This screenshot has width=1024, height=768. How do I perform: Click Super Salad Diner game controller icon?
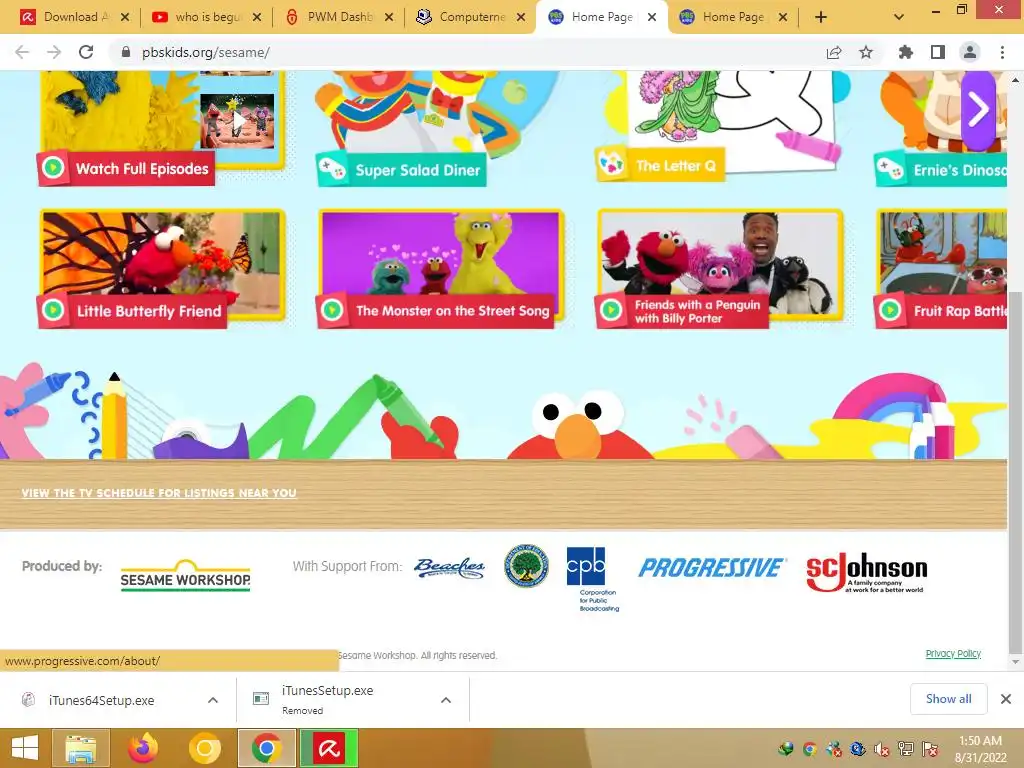coord(332,169)
